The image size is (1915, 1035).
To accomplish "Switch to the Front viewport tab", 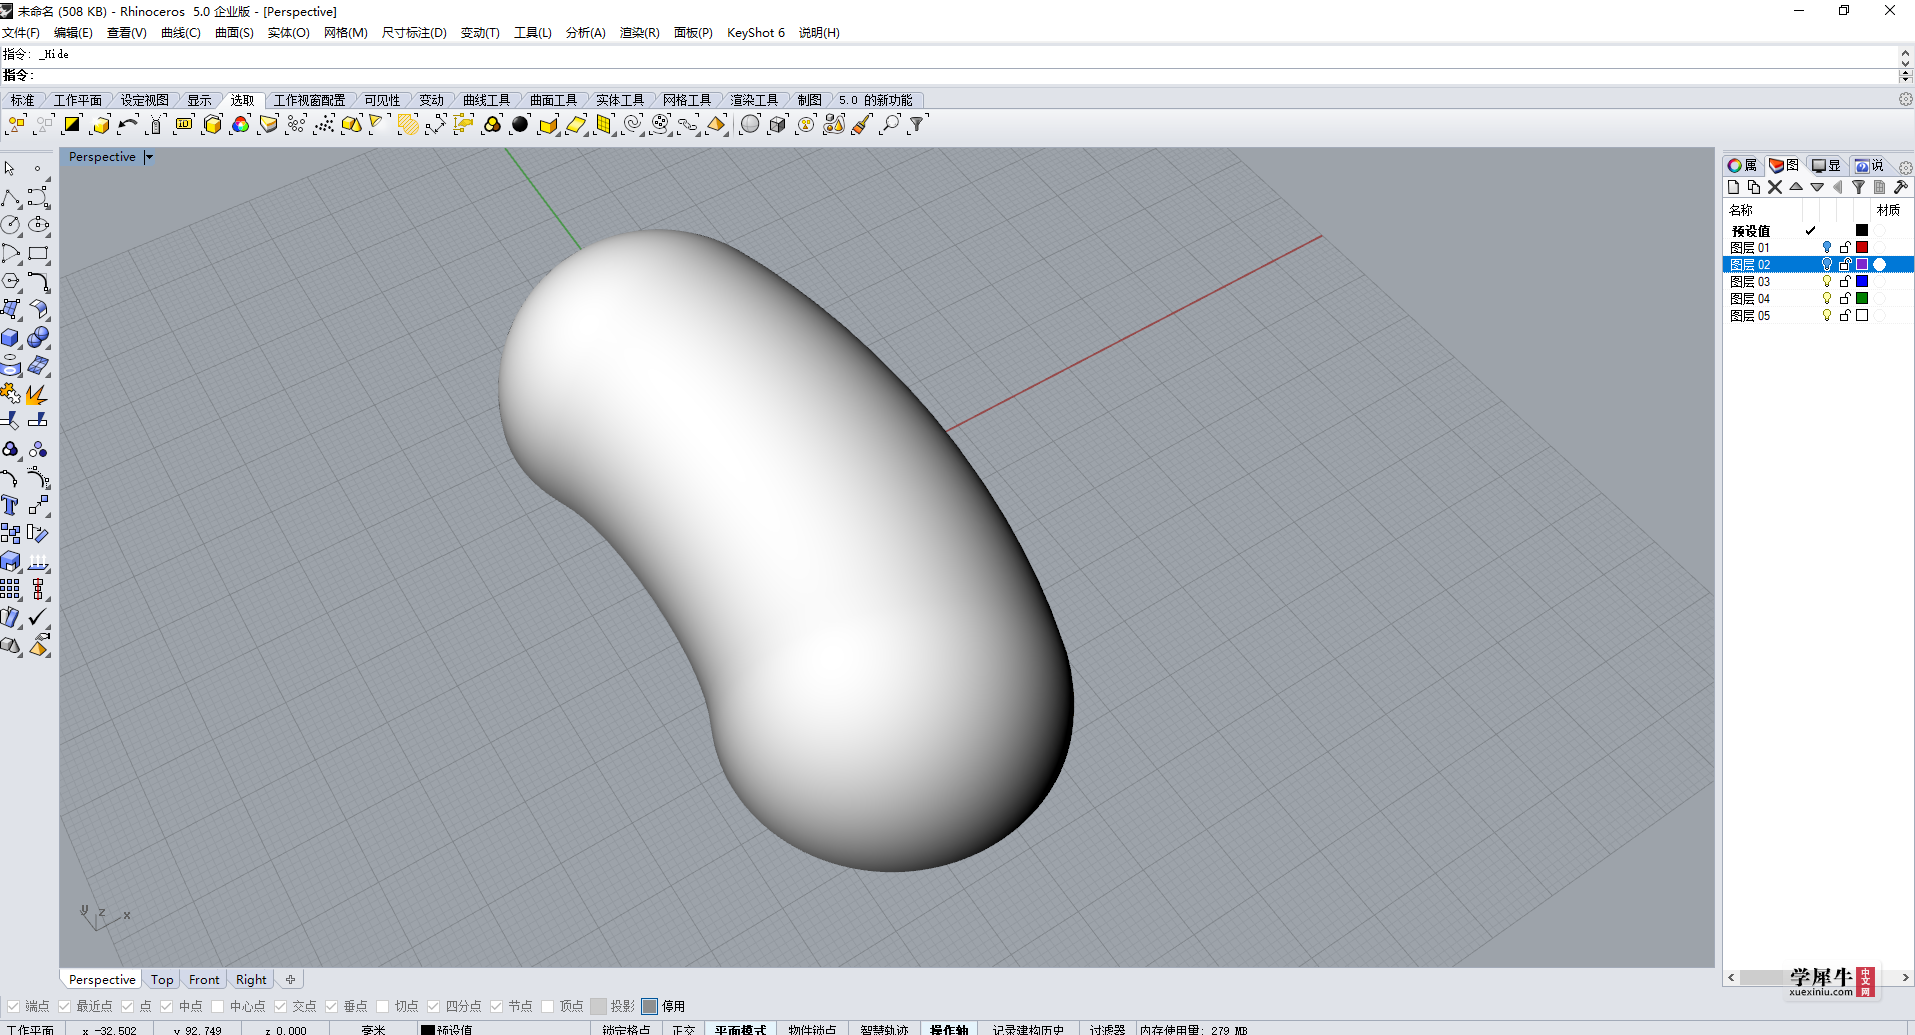I will tap(204, 980).
